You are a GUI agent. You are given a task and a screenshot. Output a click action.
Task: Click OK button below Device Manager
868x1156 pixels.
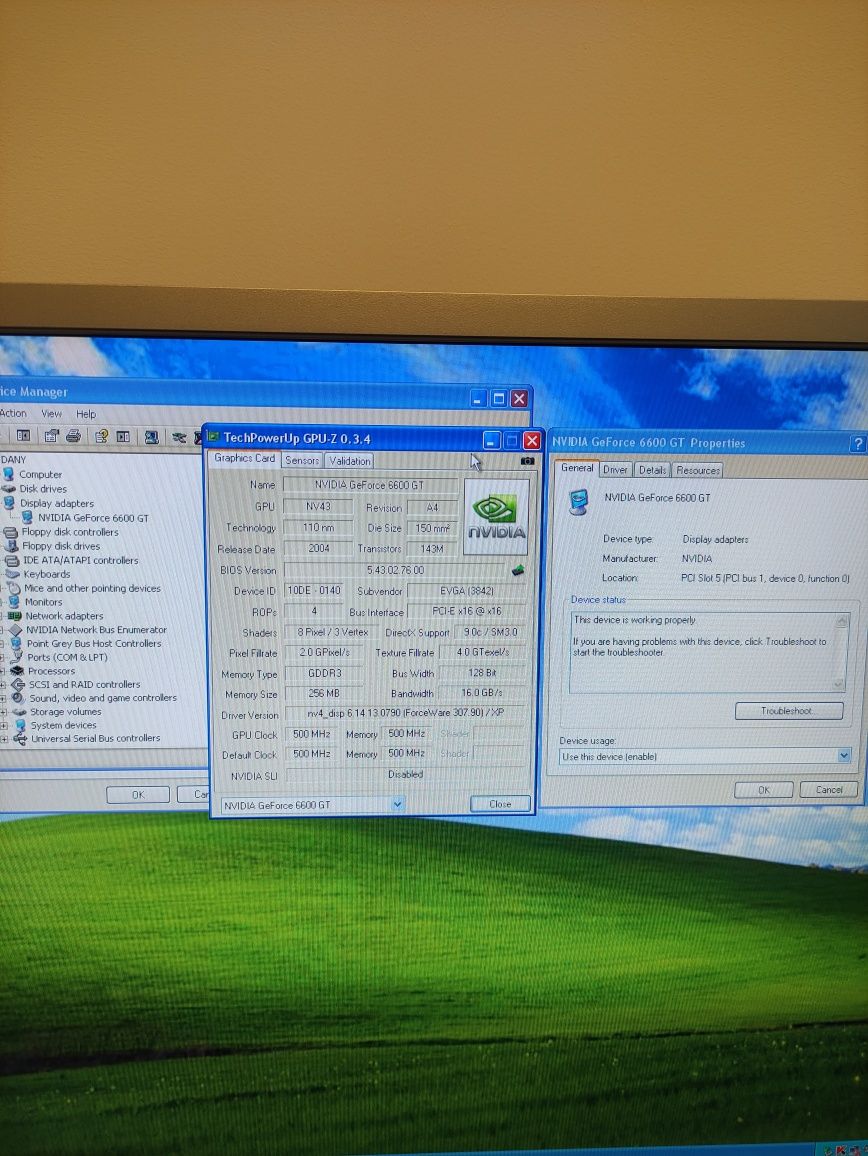tap(138, 795)
